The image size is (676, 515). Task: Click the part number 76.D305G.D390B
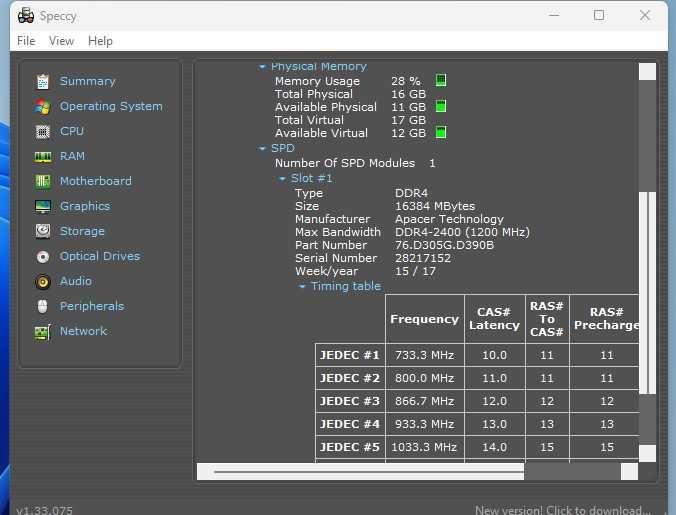pos(444,245)
